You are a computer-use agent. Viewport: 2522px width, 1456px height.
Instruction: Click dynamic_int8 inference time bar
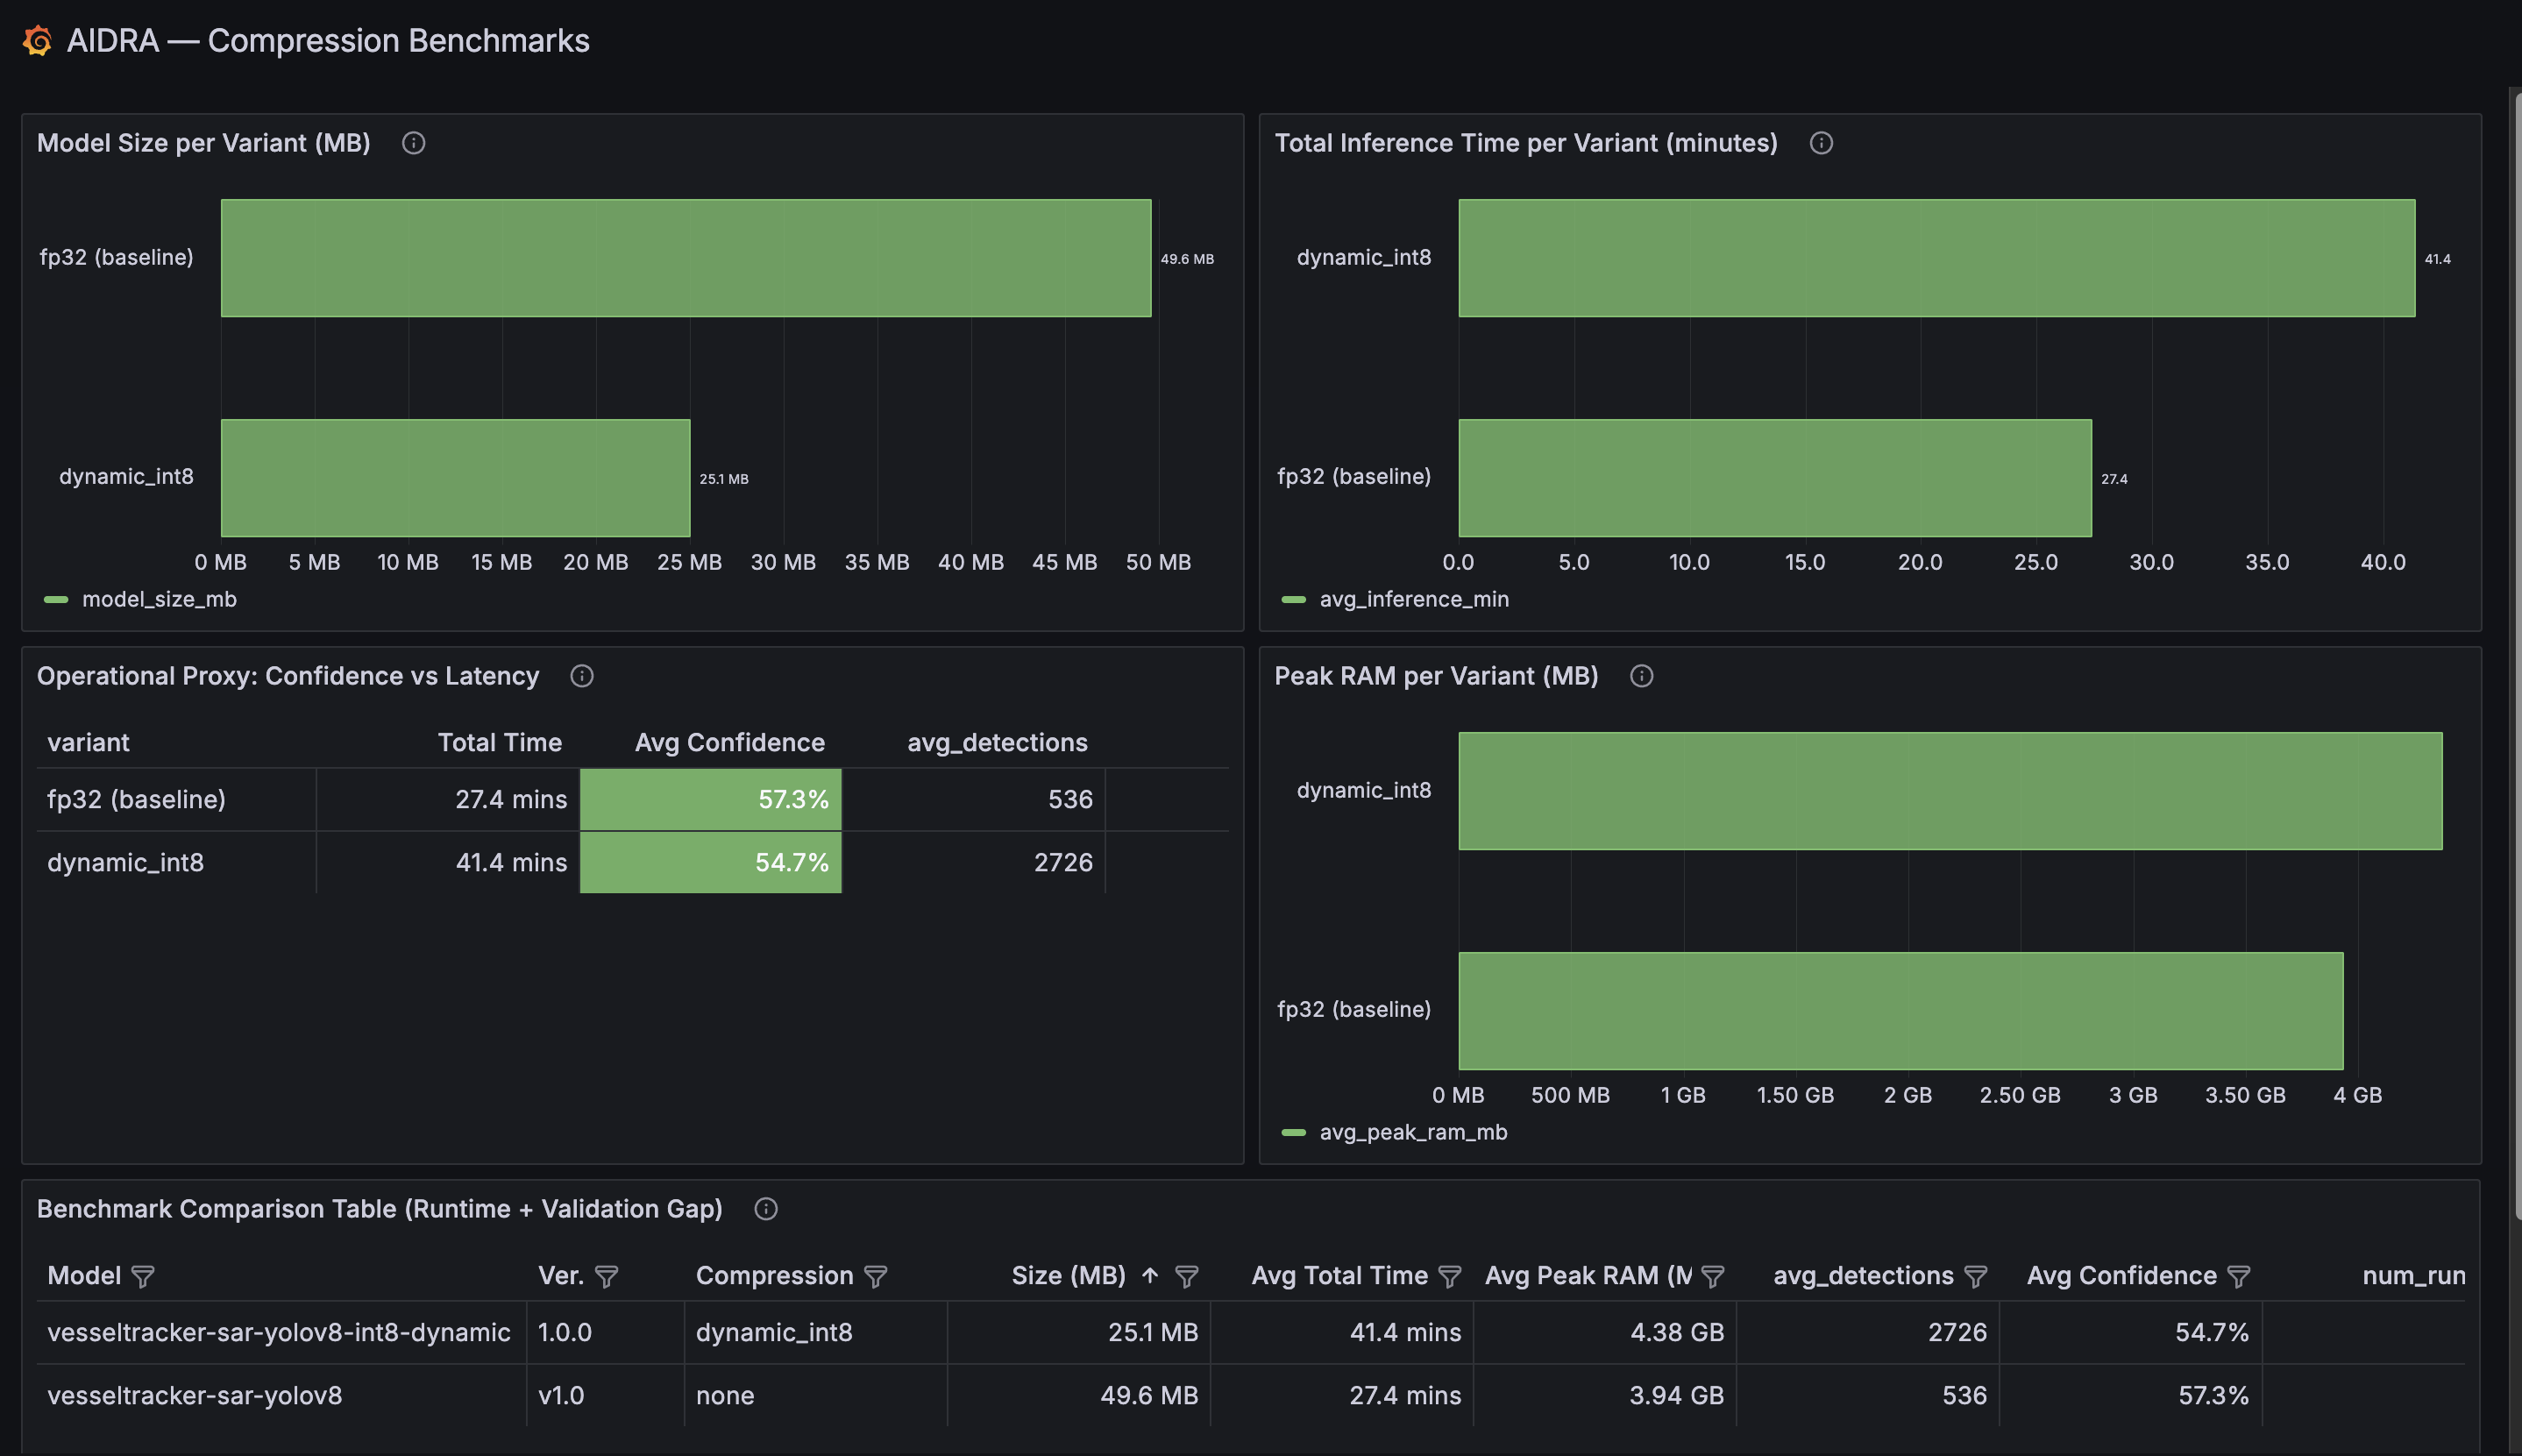point(1937,258)
